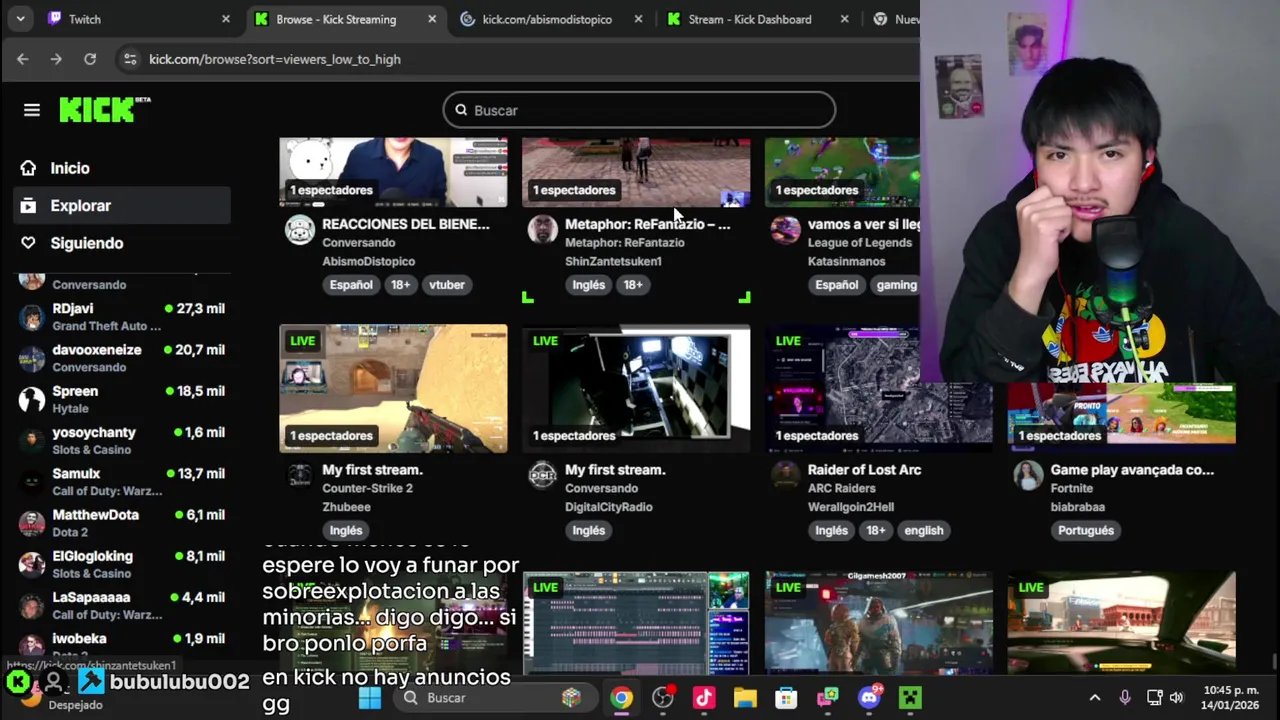Open REACCIONES DEL BIENE... stream title

[x=406, y=224]
